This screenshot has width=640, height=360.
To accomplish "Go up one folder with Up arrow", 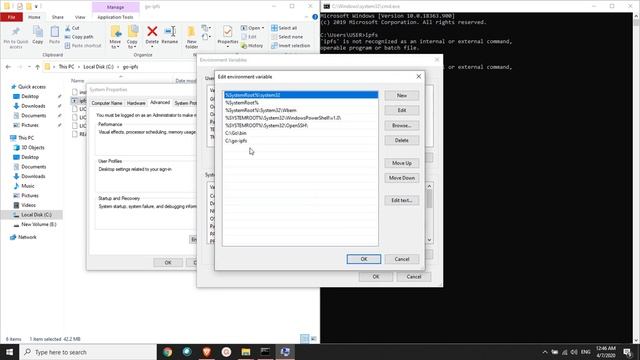I will 37,67.
